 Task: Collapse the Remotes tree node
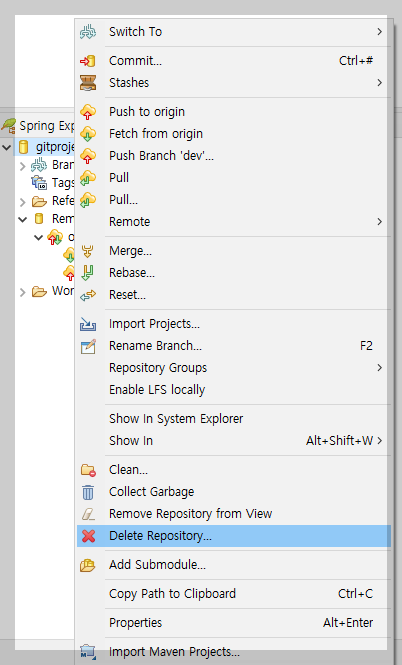pos(22,220)
